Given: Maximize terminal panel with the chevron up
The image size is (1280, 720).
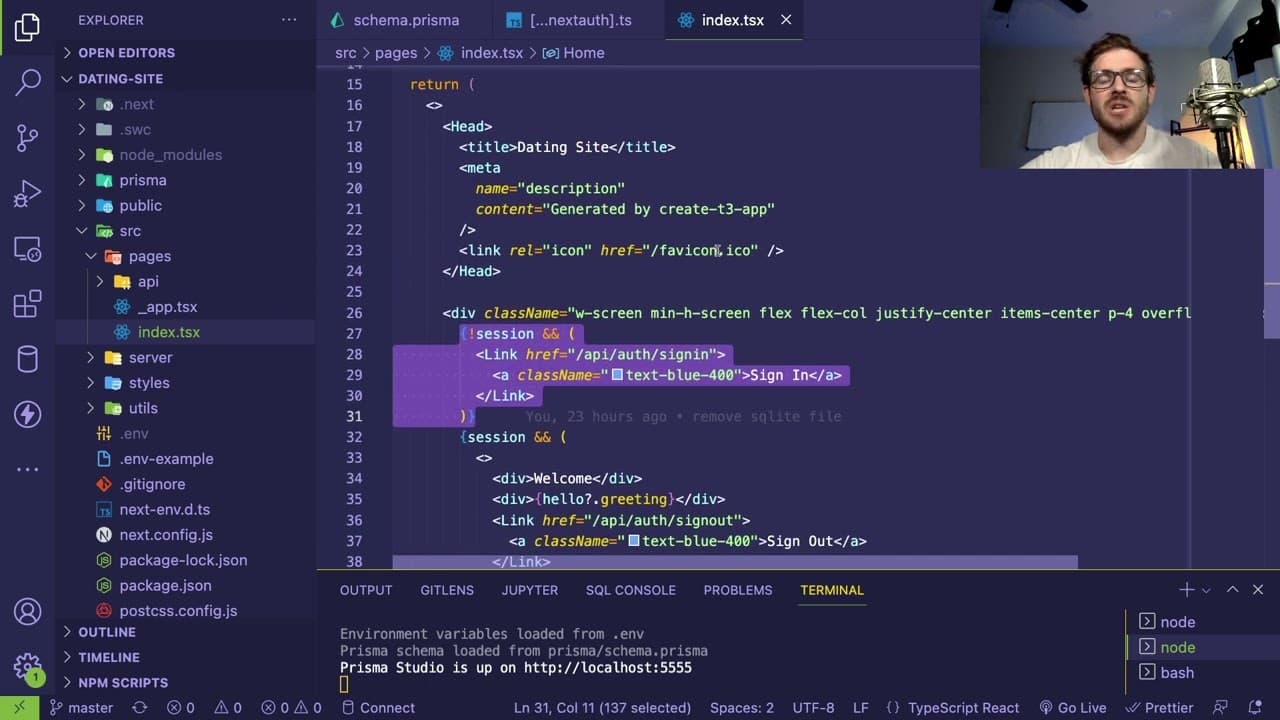Looking at the screenshot, I should [x=1232, y=590].
